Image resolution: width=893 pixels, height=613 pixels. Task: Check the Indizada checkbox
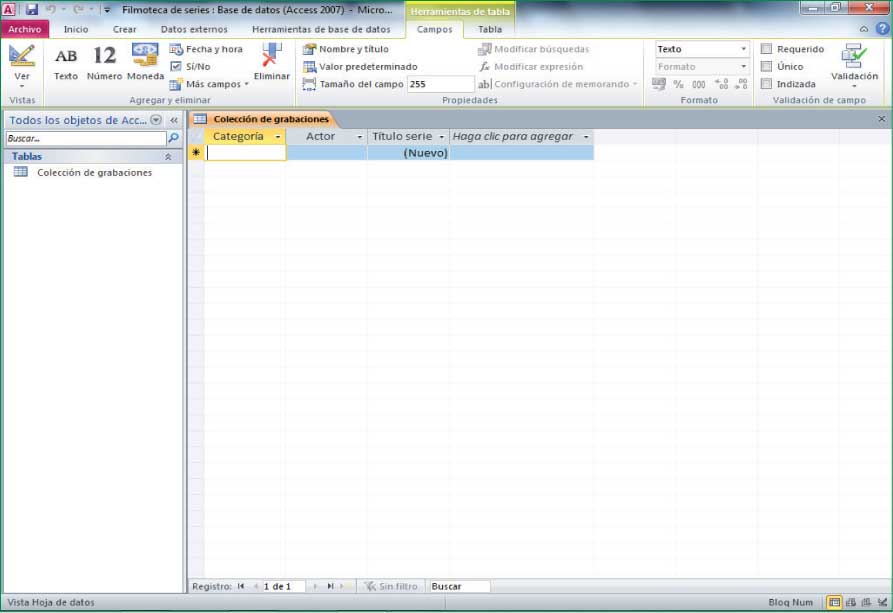[x=767, y=84]
